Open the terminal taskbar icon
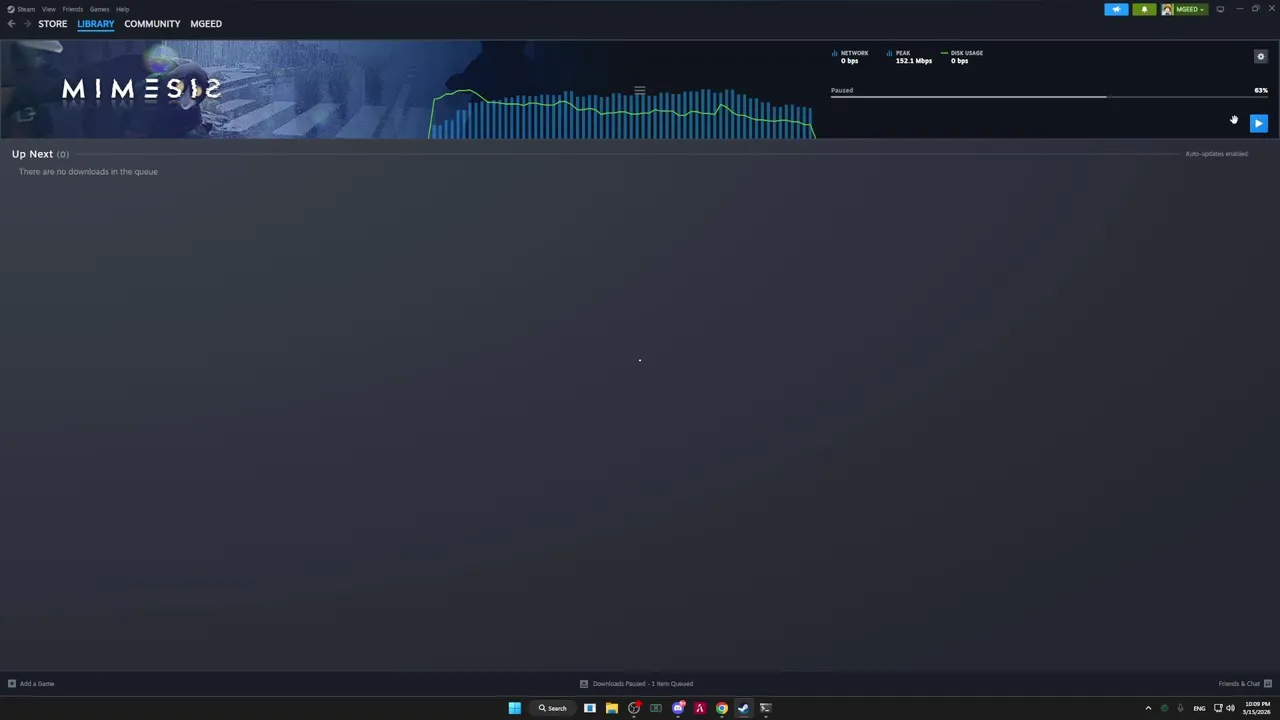 (765, 708)
